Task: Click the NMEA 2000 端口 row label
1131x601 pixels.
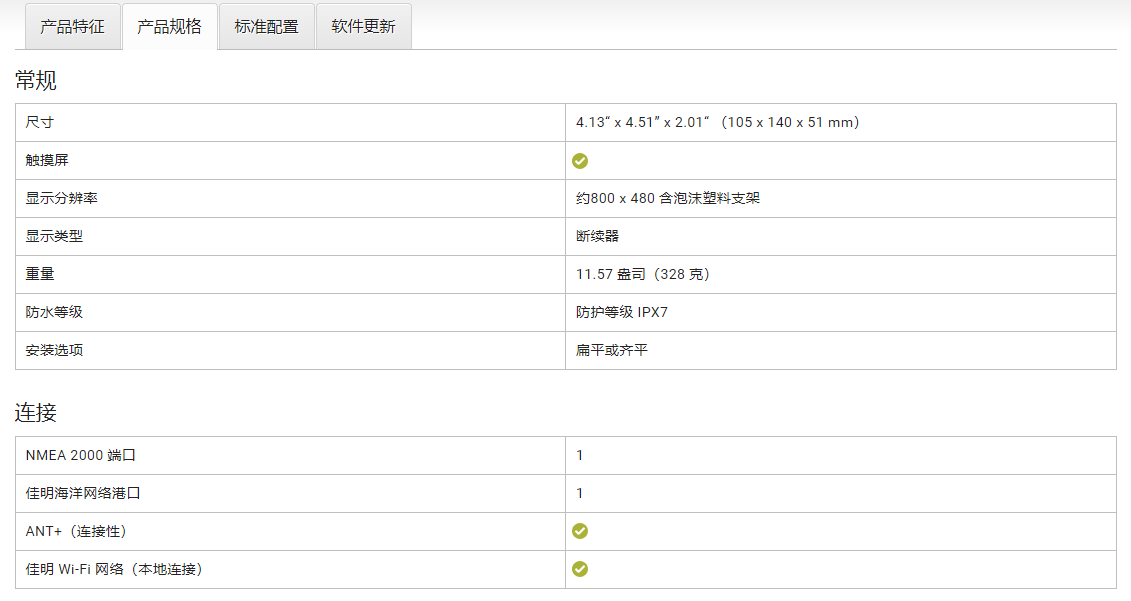Action: [x=81, y=456]
